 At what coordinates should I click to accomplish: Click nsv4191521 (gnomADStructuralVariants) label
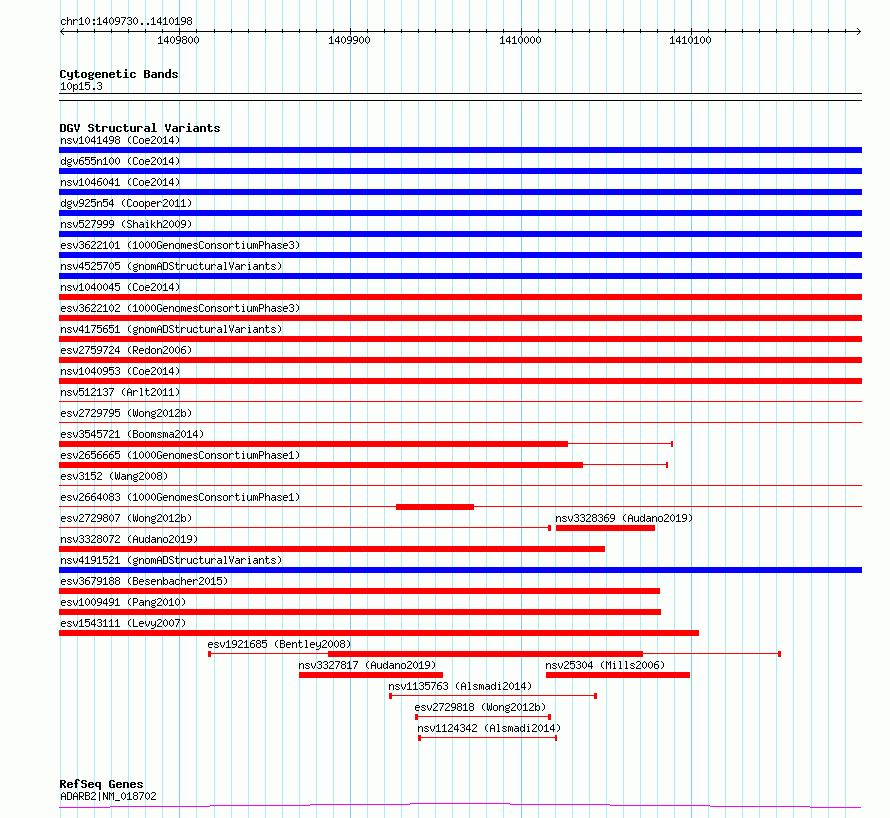click(x=171, y=560)
